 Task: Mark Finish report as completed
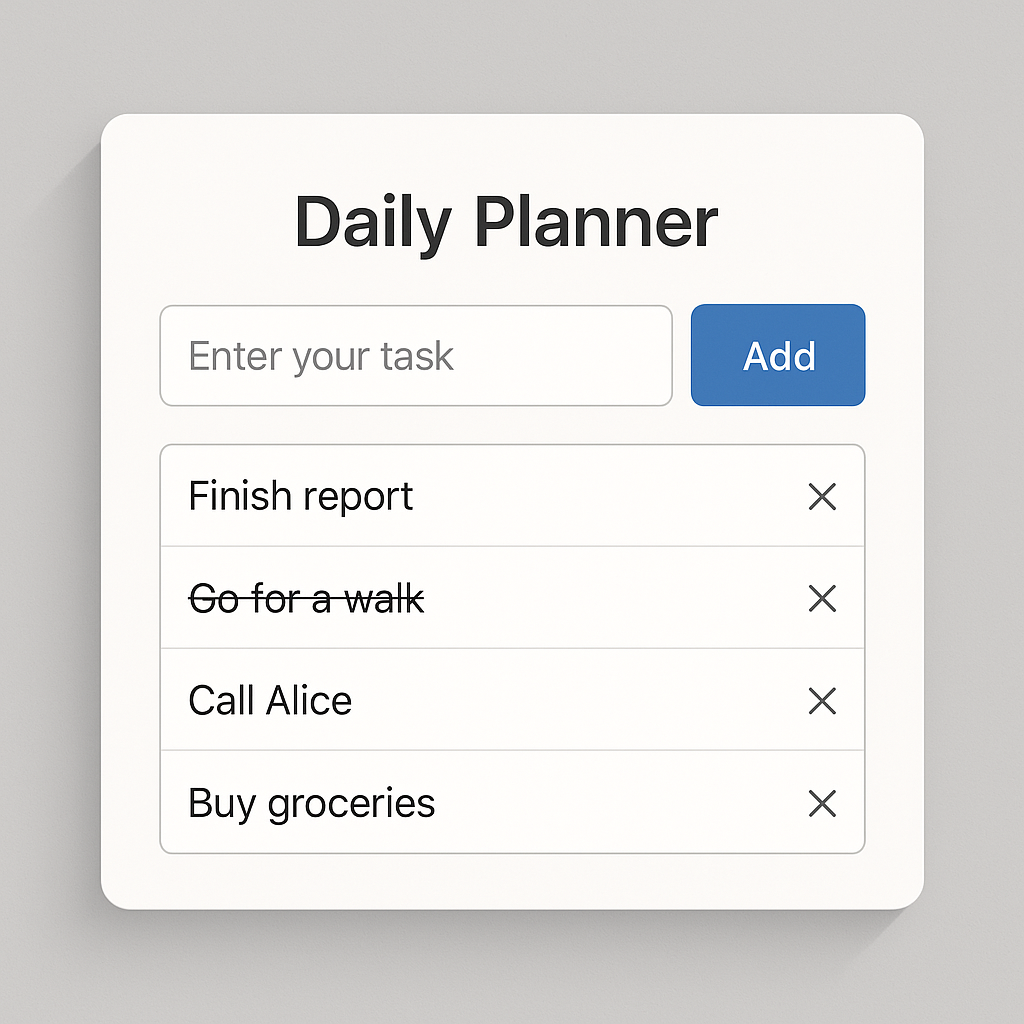tap(300, 496)
